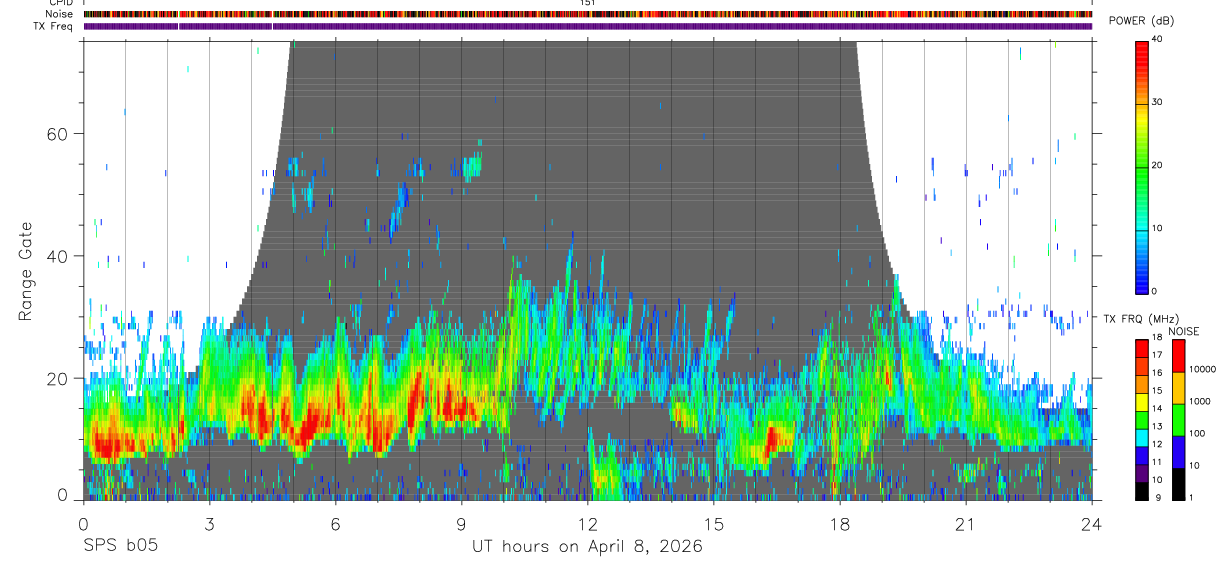Click the 40 label on POWER scale
The image size is (1228, 567).
1157,40
